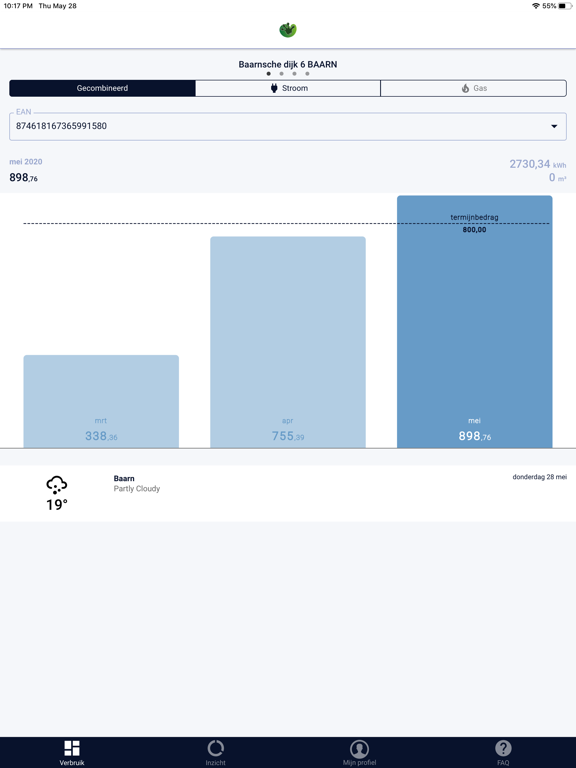Select the mei bar 898,76
This screenshot has height=768, width=576.
tap(475, 322)
